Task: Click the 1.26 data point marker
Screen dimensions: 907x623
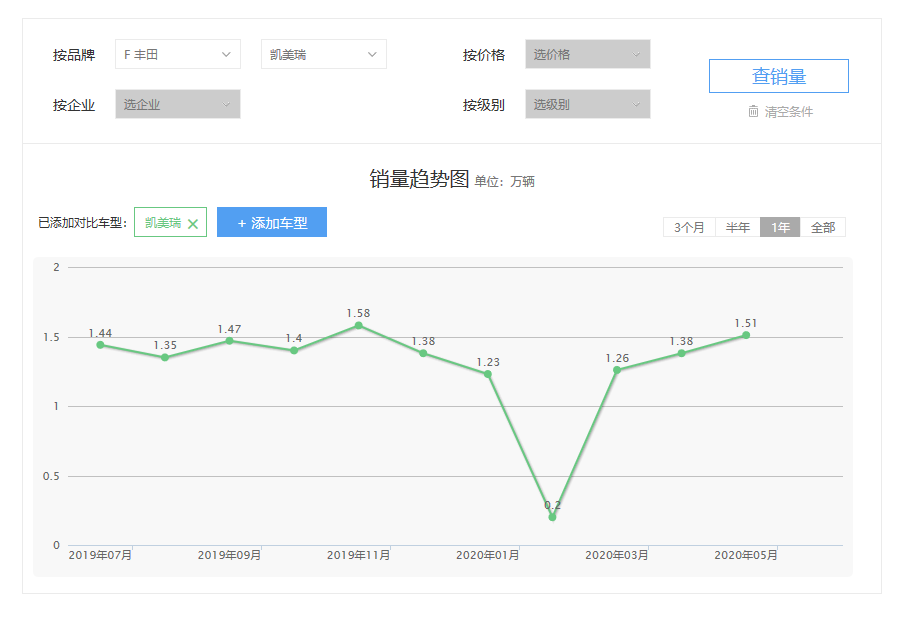Action: pos(617,370)
